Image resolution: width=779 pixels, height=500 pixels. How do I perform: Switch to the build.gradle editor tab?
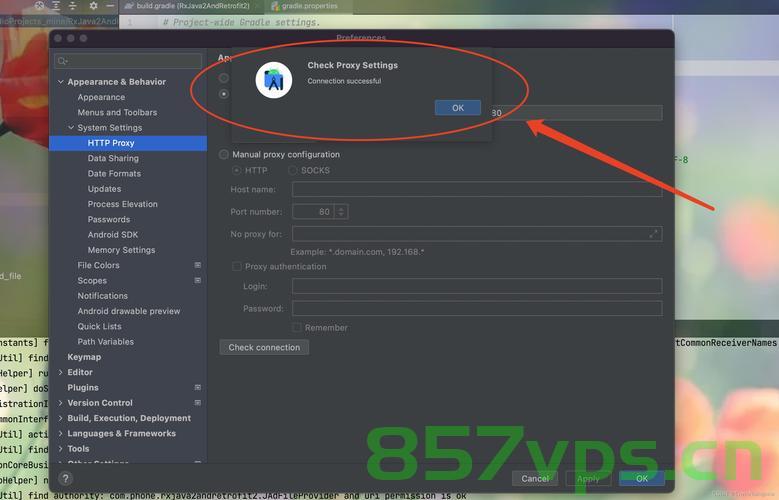click(x=187, y=6)
